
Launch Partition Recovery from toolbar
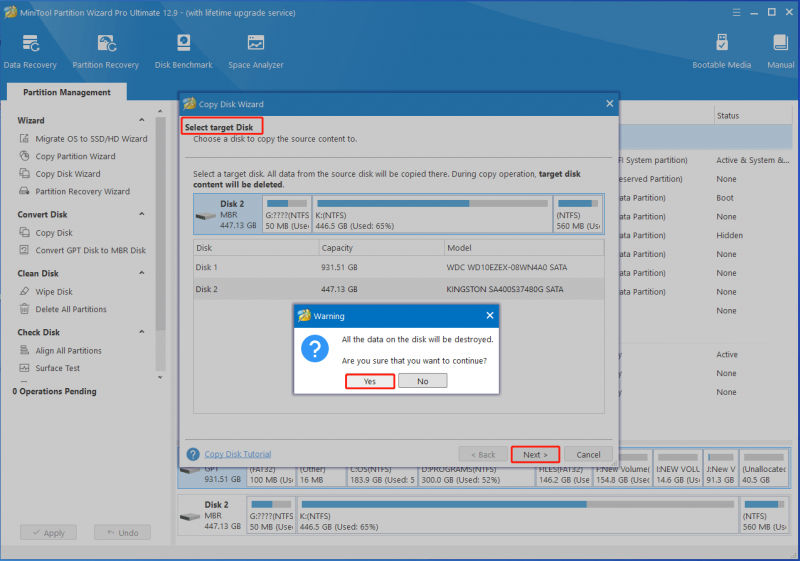(x=106, y=51)
